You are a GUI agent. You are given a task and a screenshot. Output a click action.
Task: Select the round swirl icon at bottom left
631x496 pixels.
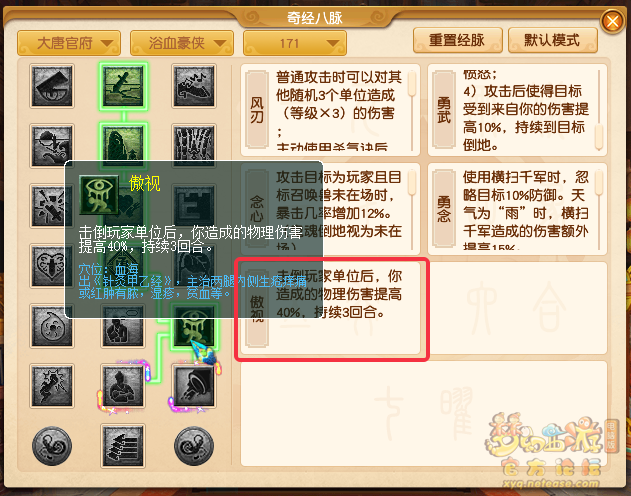[52, 446]
